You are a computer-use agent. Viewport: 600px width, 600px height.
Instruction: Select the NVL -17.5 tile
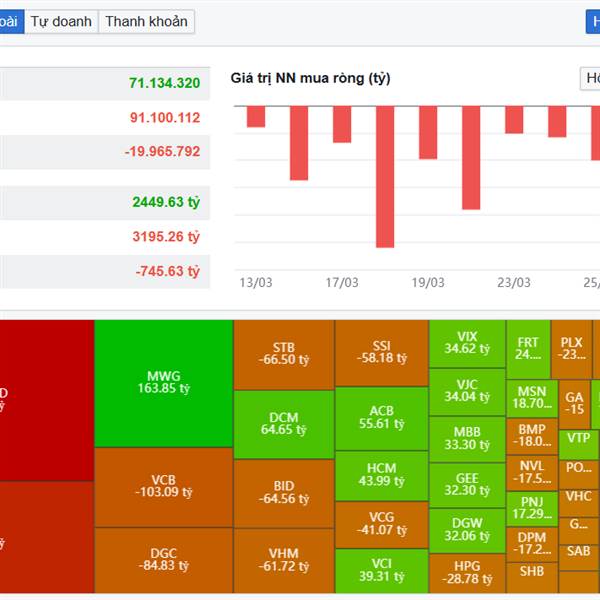532,473
